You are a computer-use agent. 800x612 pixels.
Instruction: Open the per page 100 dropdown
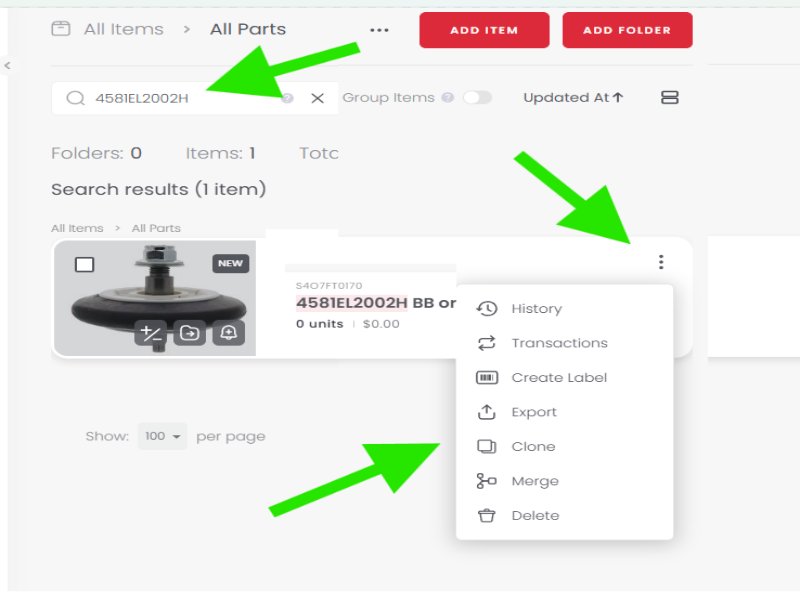pos(162,437)
